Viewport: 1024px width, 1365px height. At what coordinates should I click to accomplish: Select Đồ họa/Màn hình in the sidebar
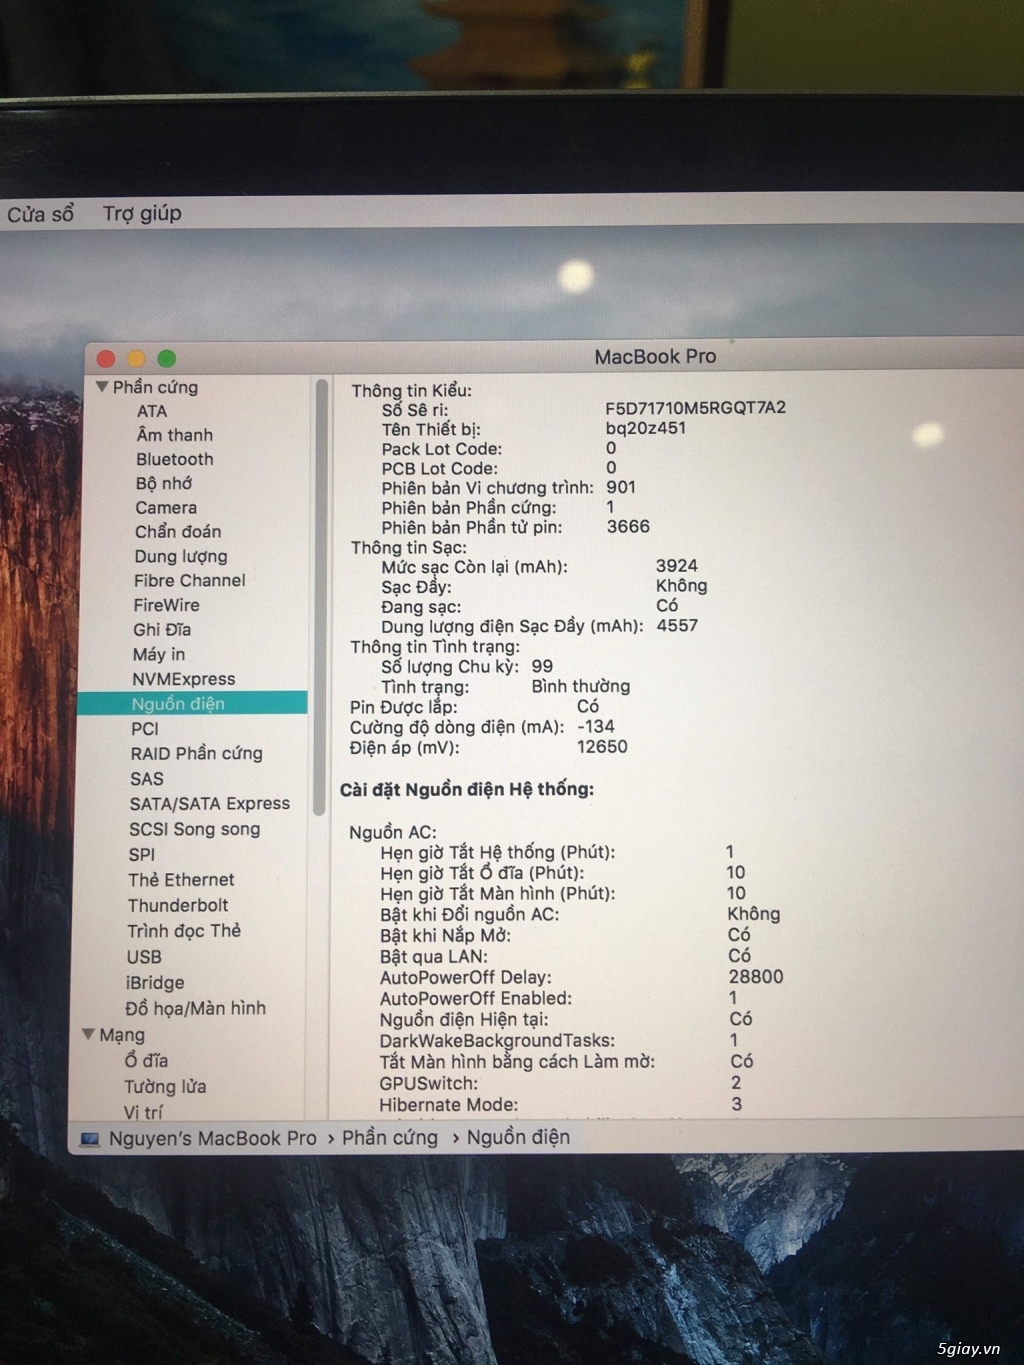[196, 1008]
